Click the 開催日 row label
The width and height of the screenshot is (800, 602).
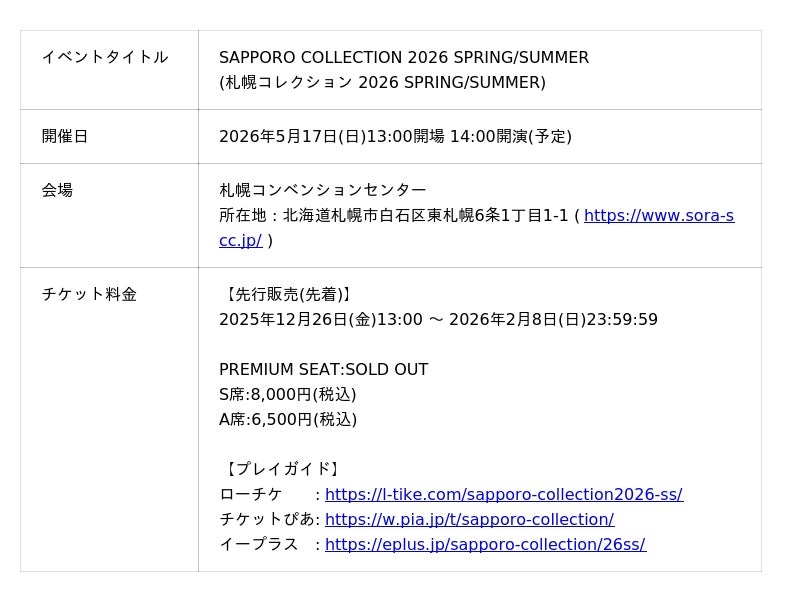pyautogui.click(x=65, y=136)
